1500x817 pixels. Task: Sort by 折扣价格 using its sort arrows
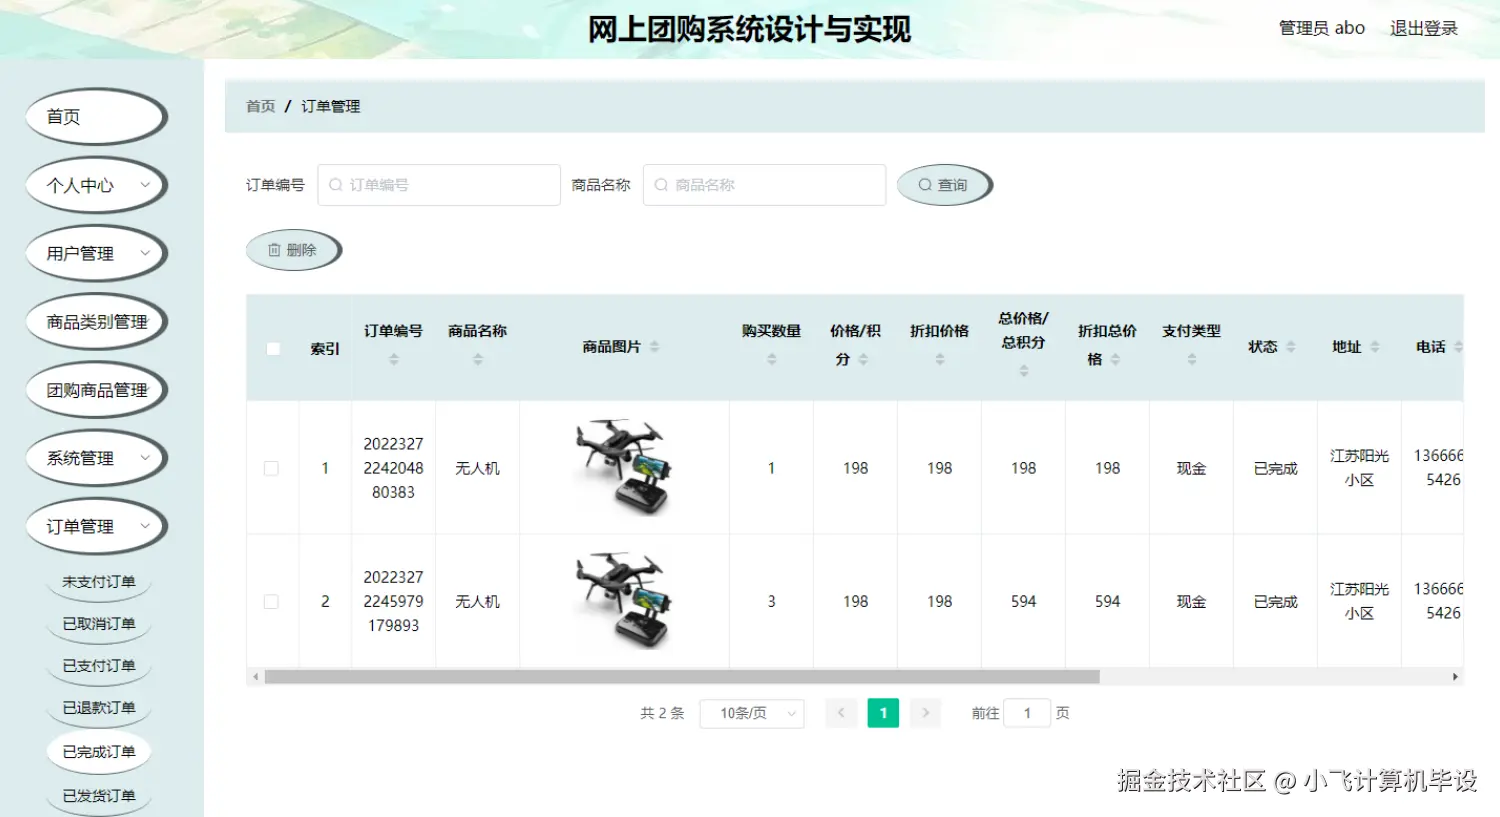tap(939, 359)
